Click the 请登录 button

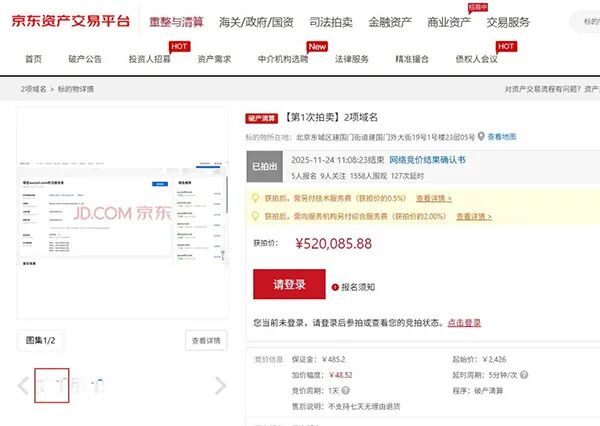289,284
